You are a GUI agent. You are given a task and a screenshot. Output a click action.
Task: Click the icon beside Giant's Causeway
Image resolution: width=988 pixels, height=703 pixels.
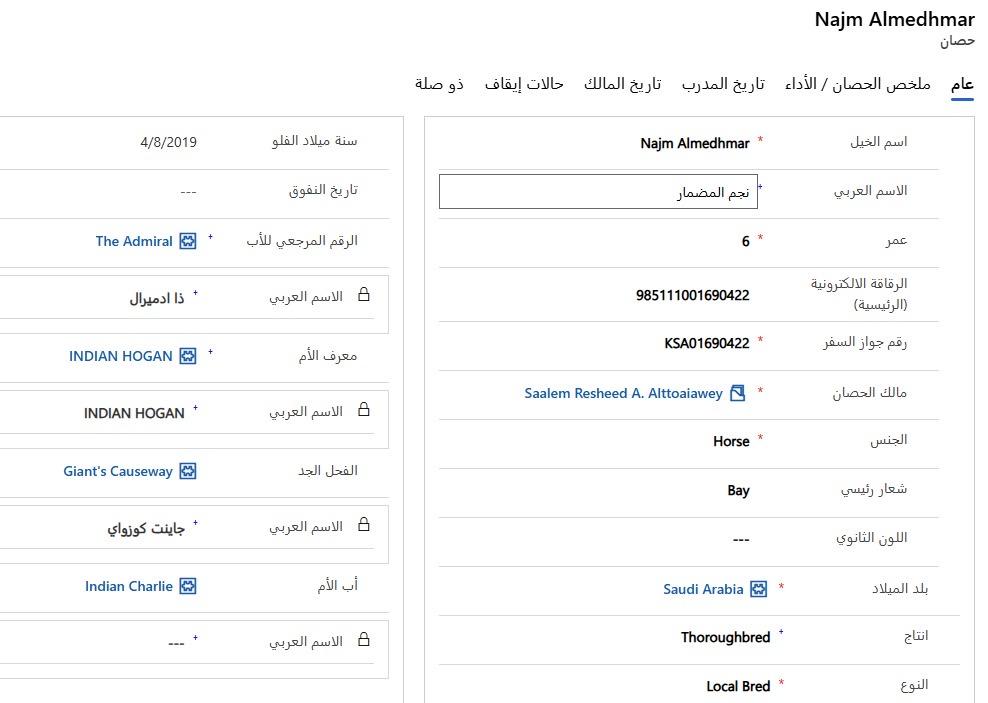click(188, 471)
